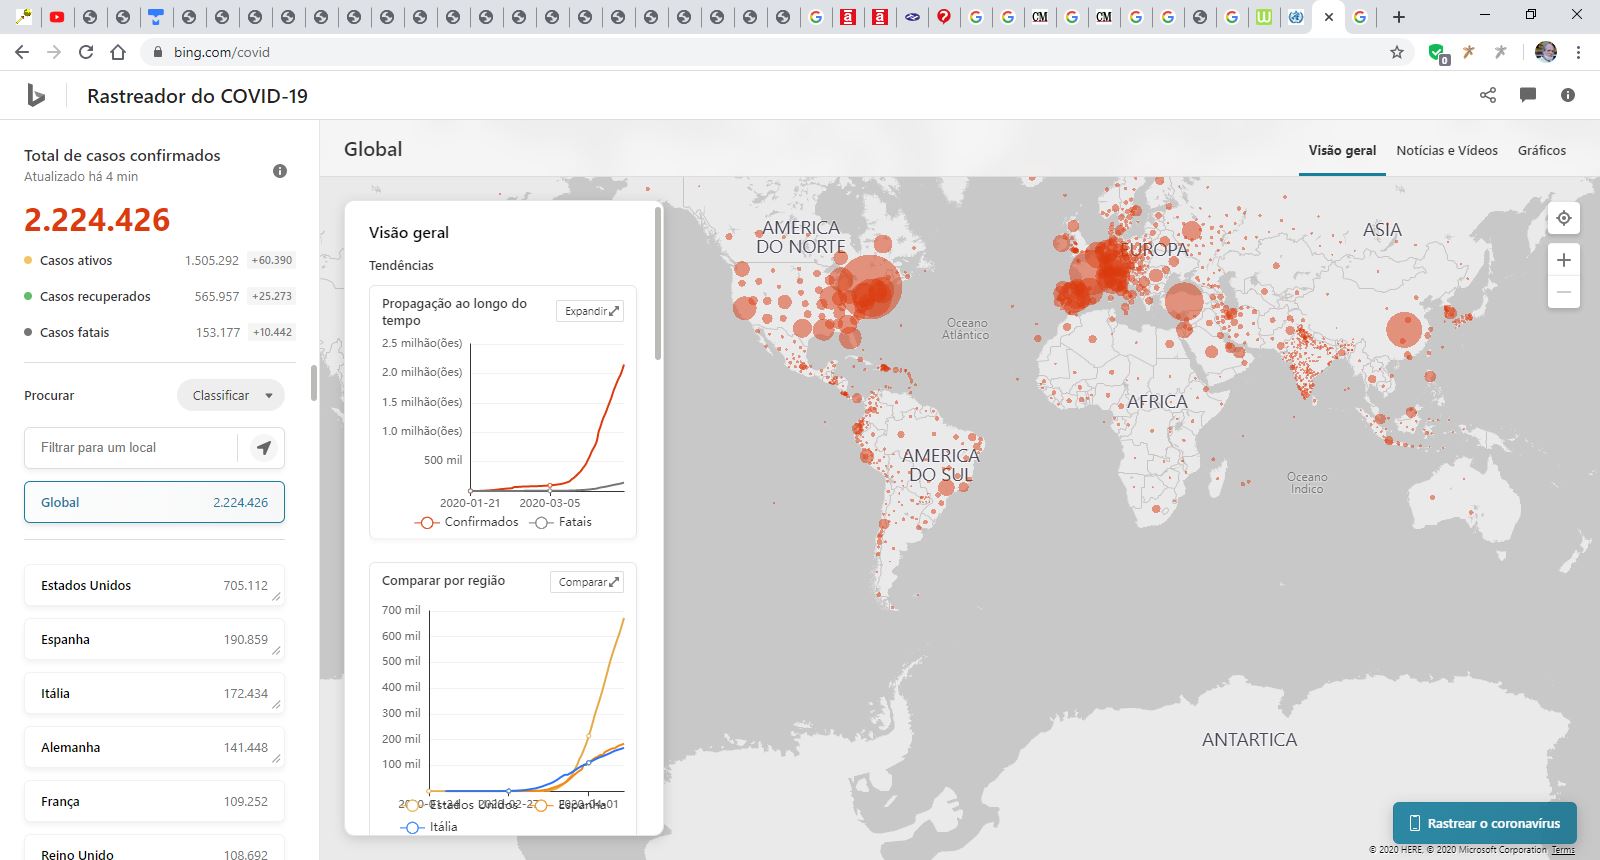
Task: Open the Terms link on the map
Action: tap(1563, 850)
